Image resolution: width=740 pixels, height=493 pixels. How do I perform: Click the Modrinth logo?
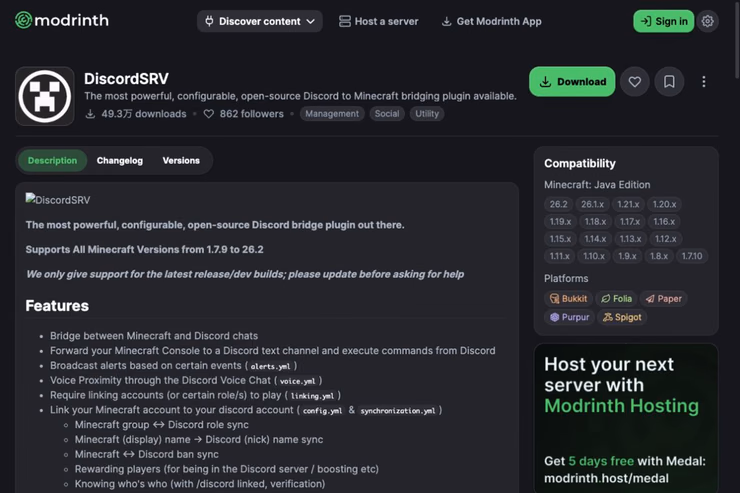(x=62, y=20)
